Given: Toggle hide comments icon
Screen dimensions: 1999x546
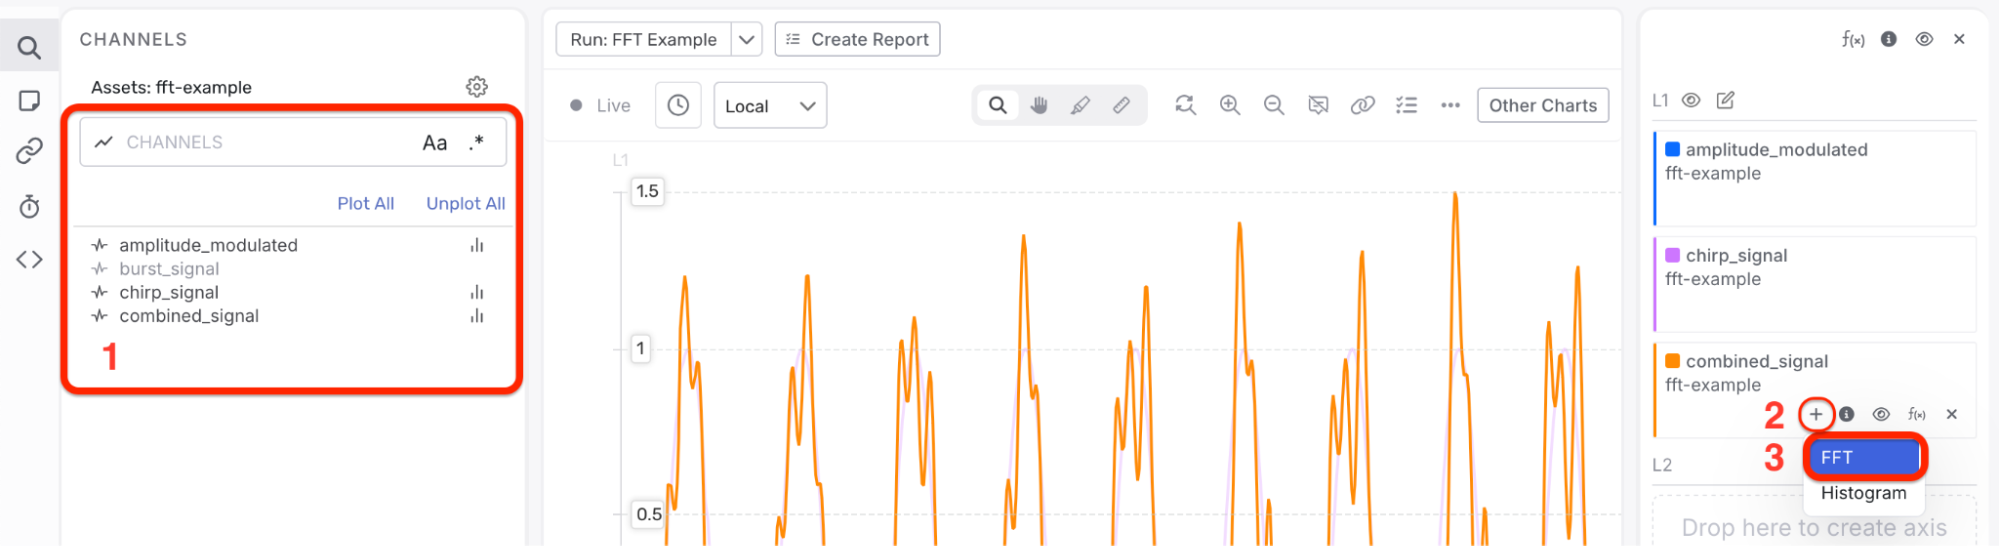Looking at the screenshot, I should point(1319,105).
